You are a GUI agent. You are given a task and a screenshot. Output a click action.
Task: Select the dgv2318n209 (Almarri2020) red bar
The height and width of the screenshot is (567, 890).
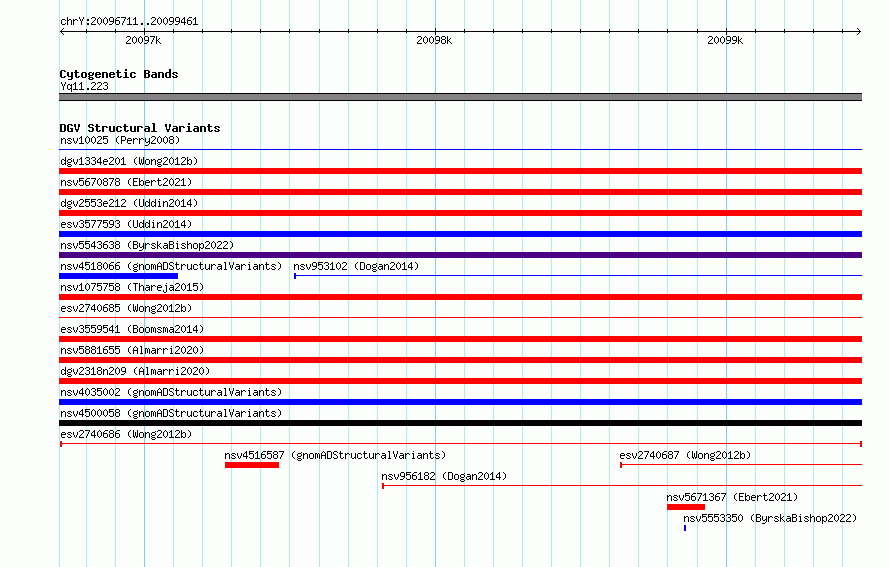[460, 381]
